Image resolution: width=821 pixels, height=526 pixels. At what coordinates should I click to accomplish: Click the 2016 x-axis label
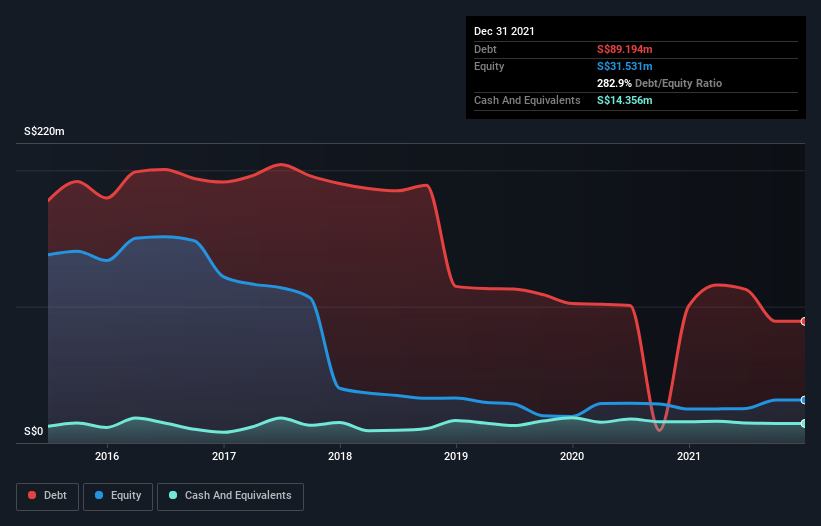tap(107, 456)
